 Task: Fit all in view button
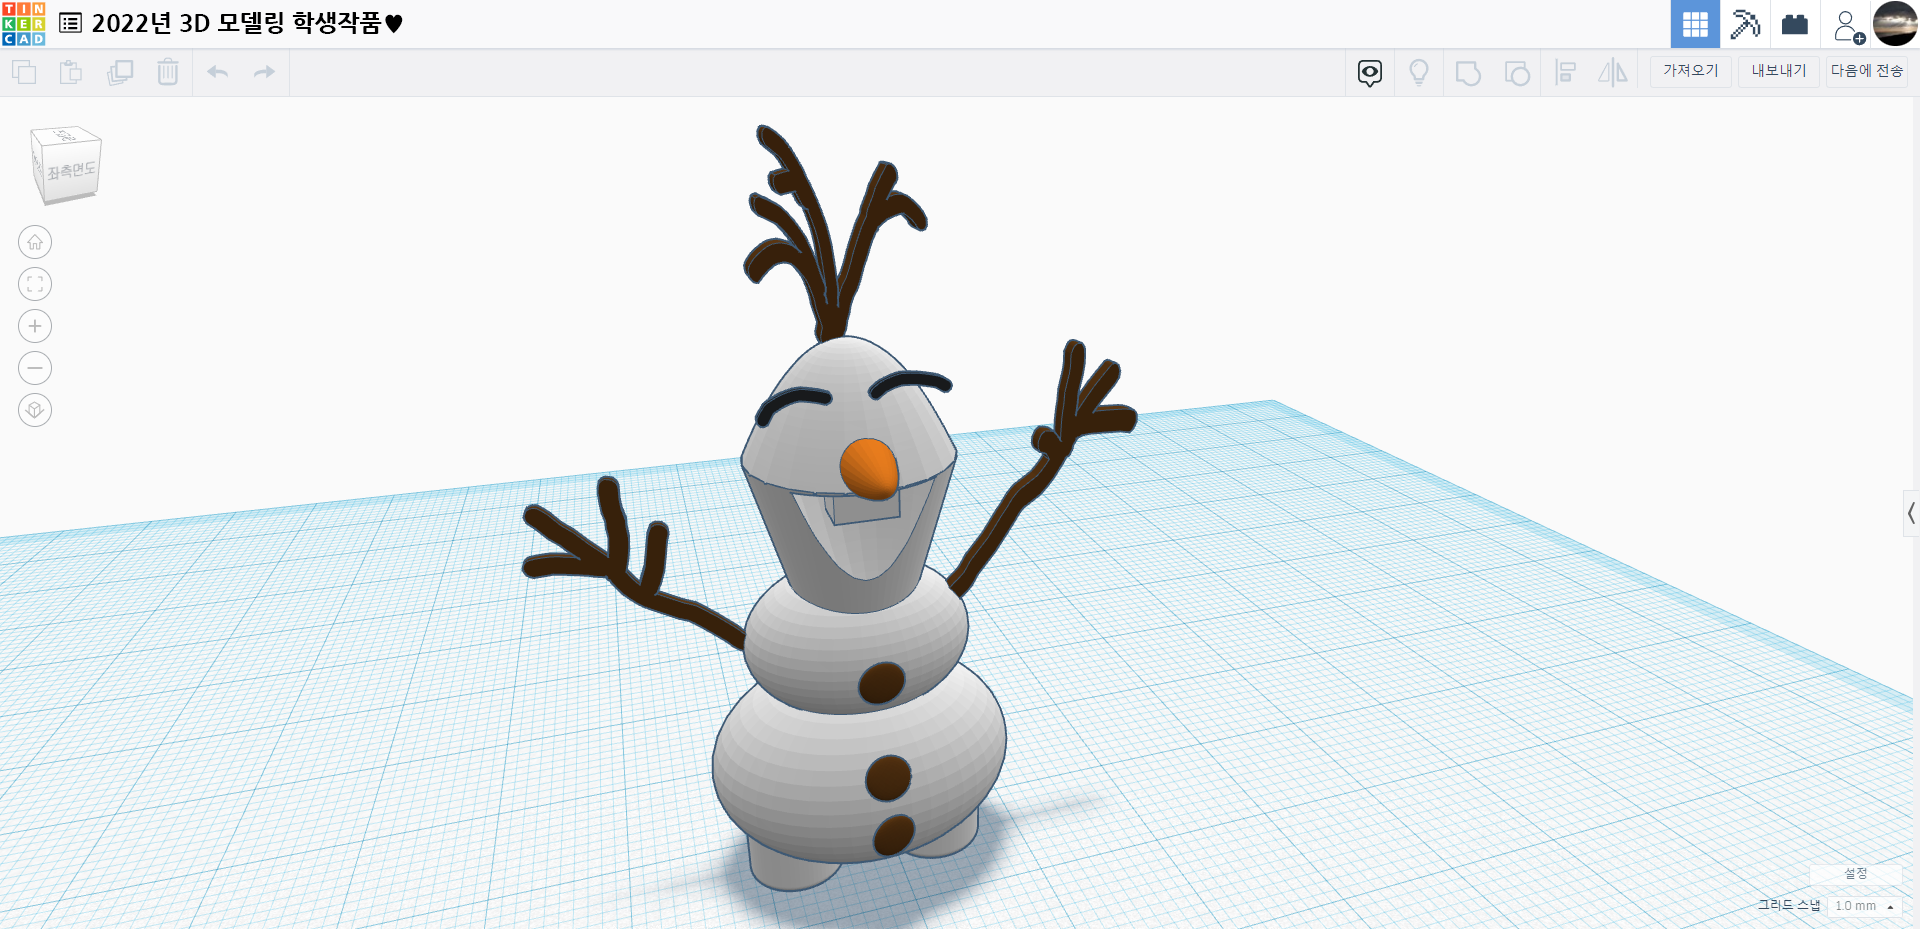point(35,284)
